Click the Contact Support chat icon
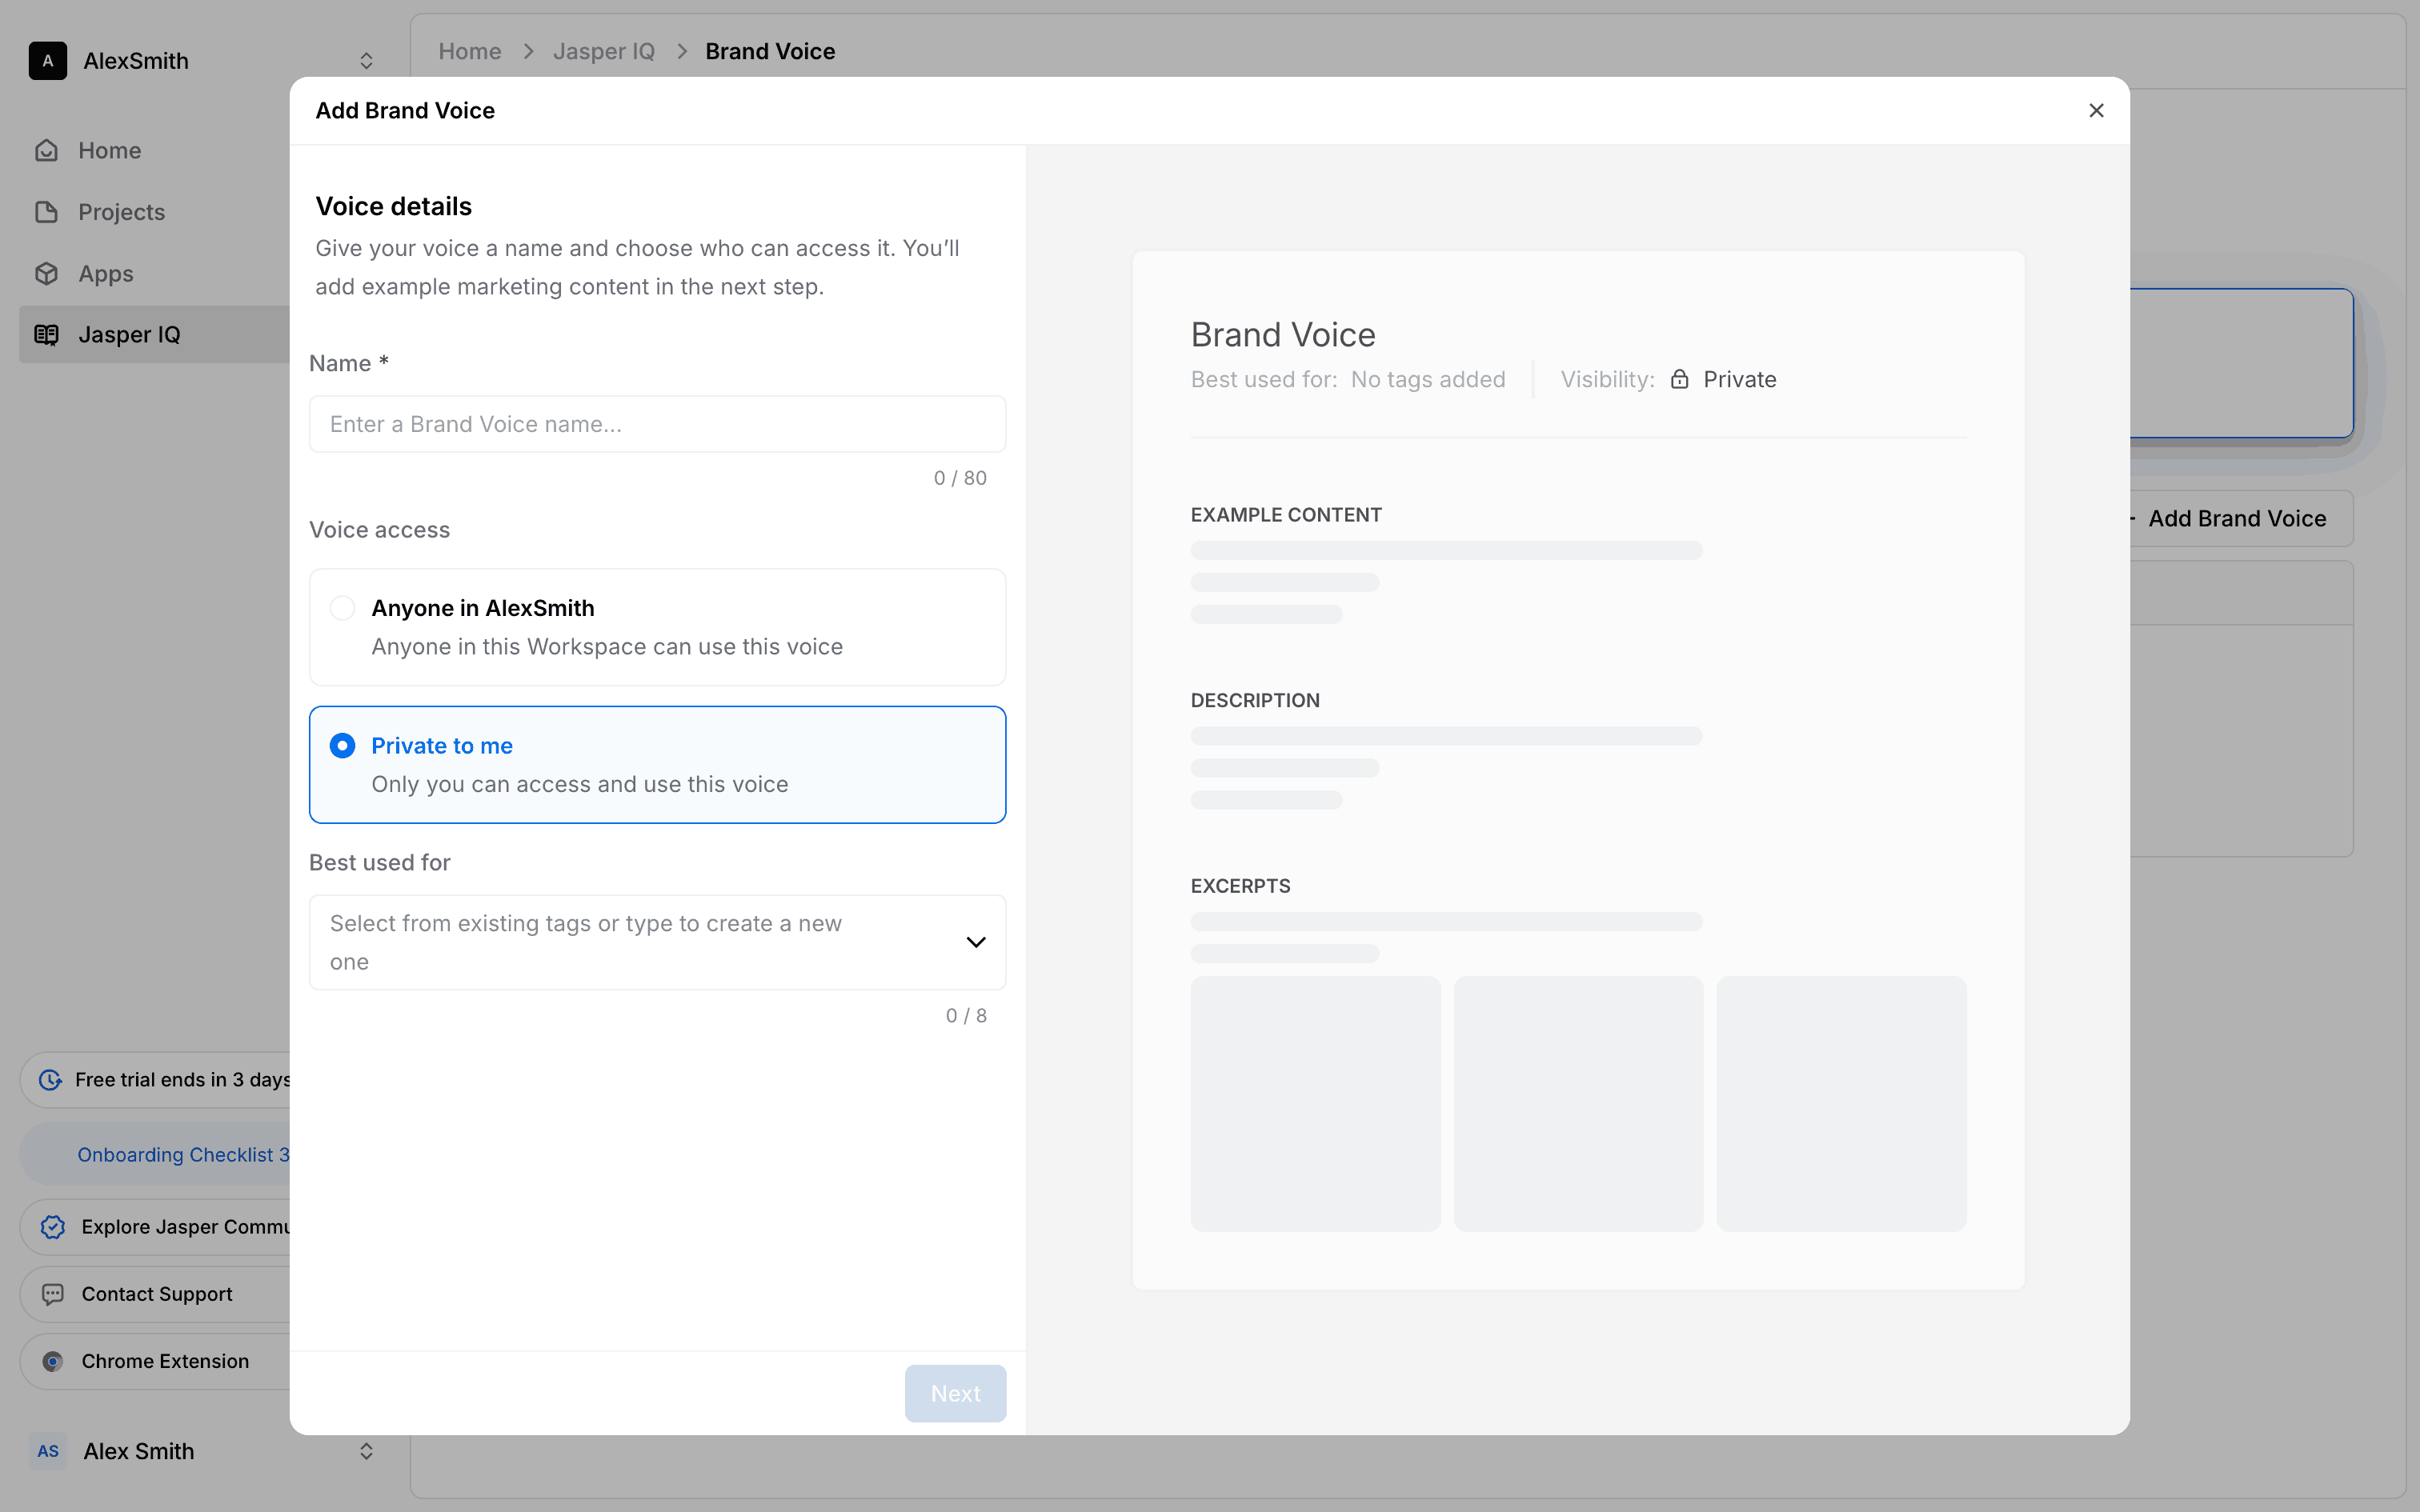 coord(53,1294)
